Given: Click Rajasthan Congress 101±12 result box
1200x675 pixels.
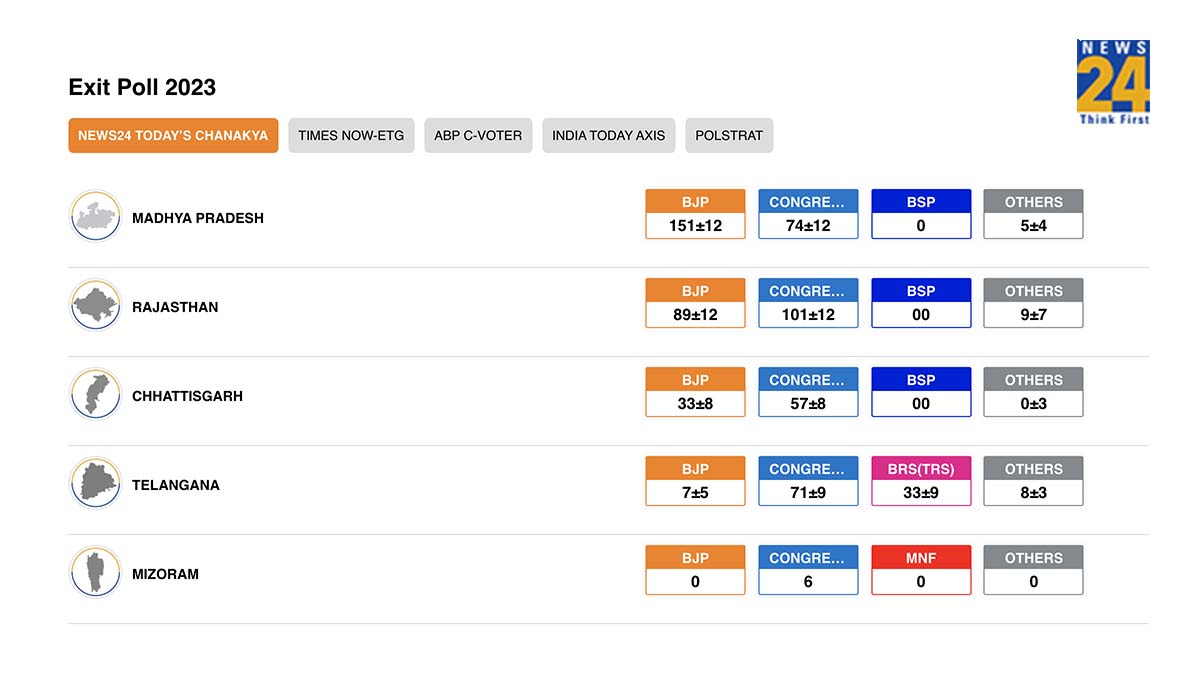Looking at the screenshot, I should (x=808, y=303).
